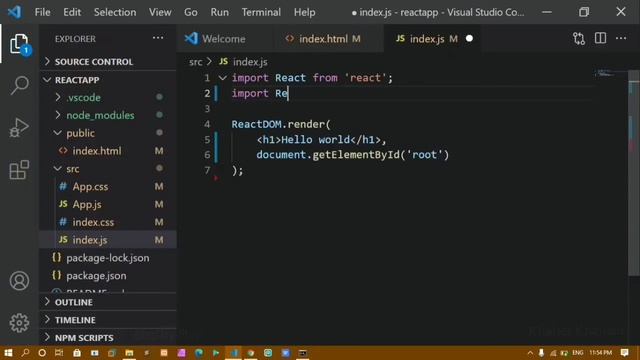Expand the node_modules folder
Screen dimensions: 640x360
(x=108, y=115)
